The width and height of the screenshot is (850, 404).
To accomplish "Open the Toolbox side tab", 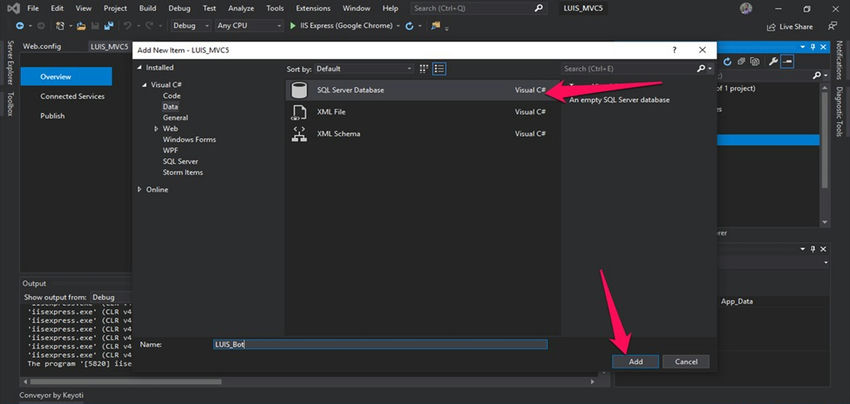I will [x=9, y=104].
